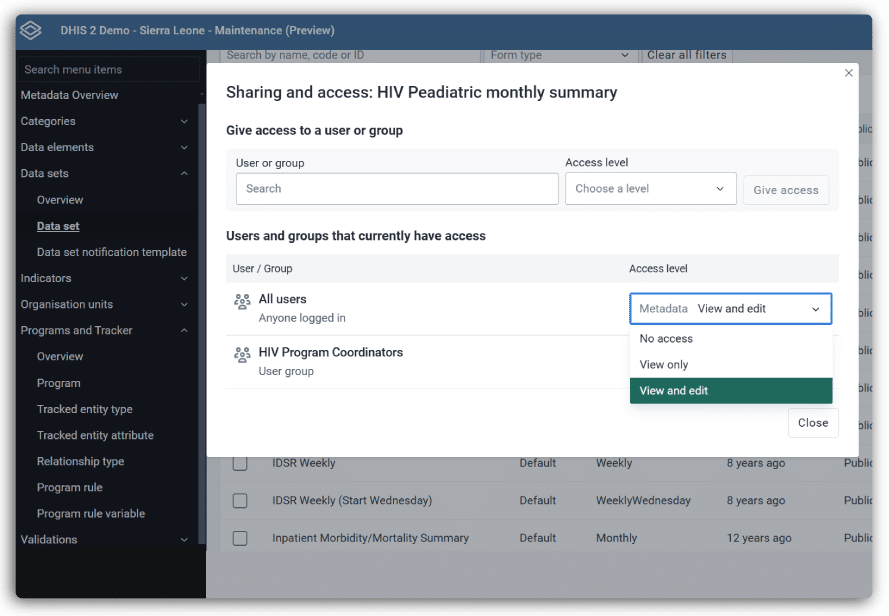Select View and edit option
Image resolution: width=889 pixels, height=616 pixels.
click(730, 391)
